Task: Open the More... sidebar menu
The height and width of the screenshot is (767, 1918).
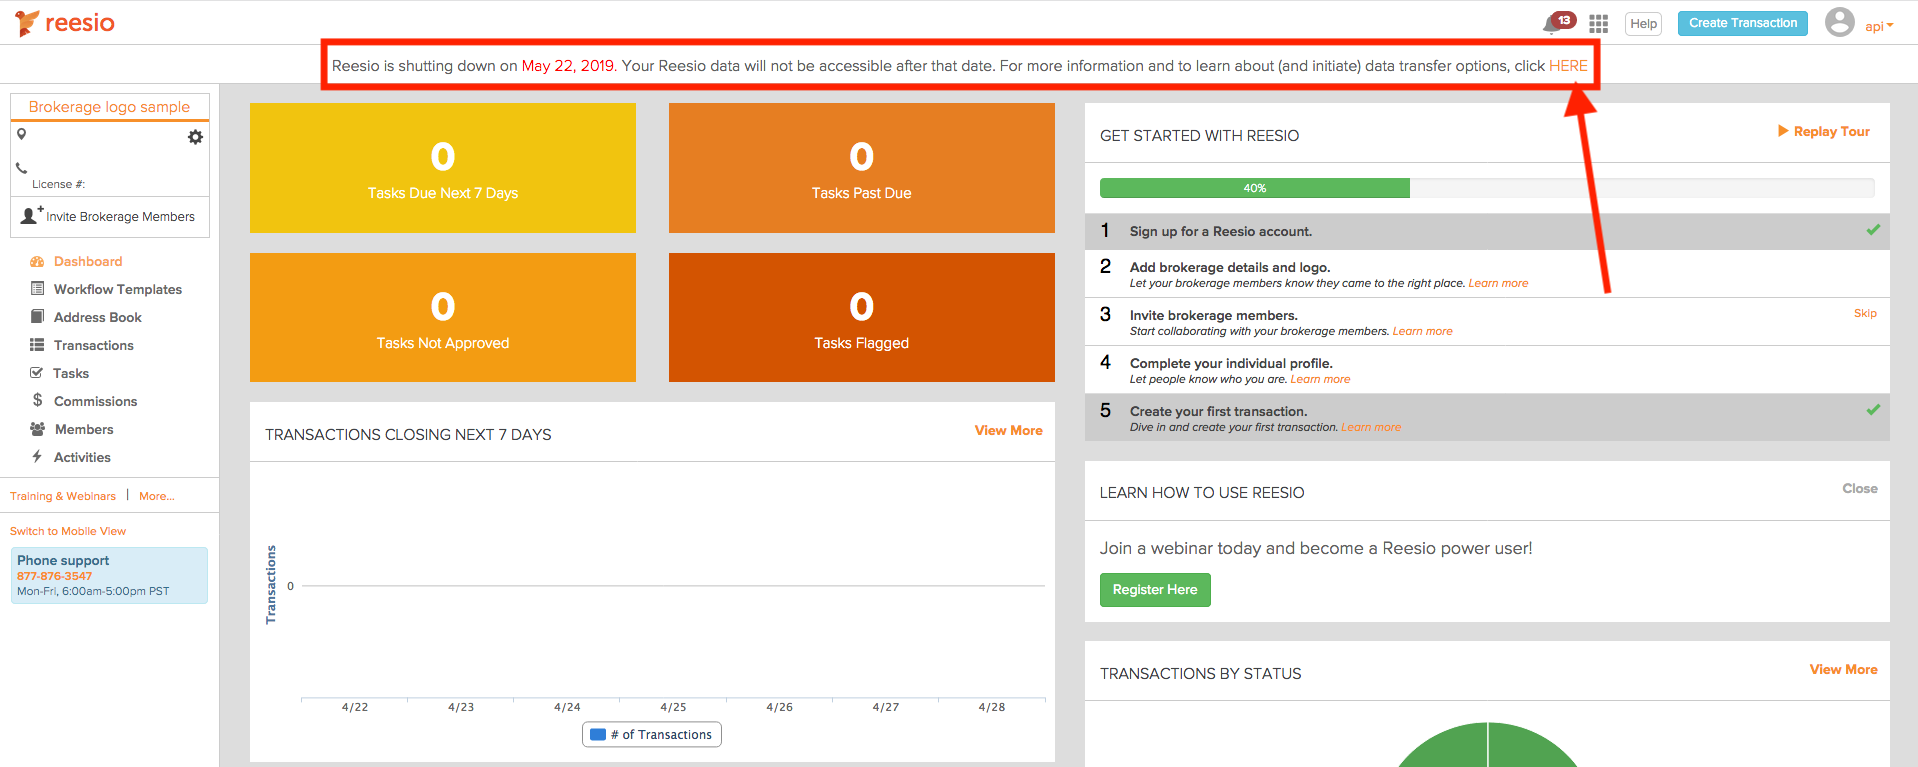Action: coord(157,496)
